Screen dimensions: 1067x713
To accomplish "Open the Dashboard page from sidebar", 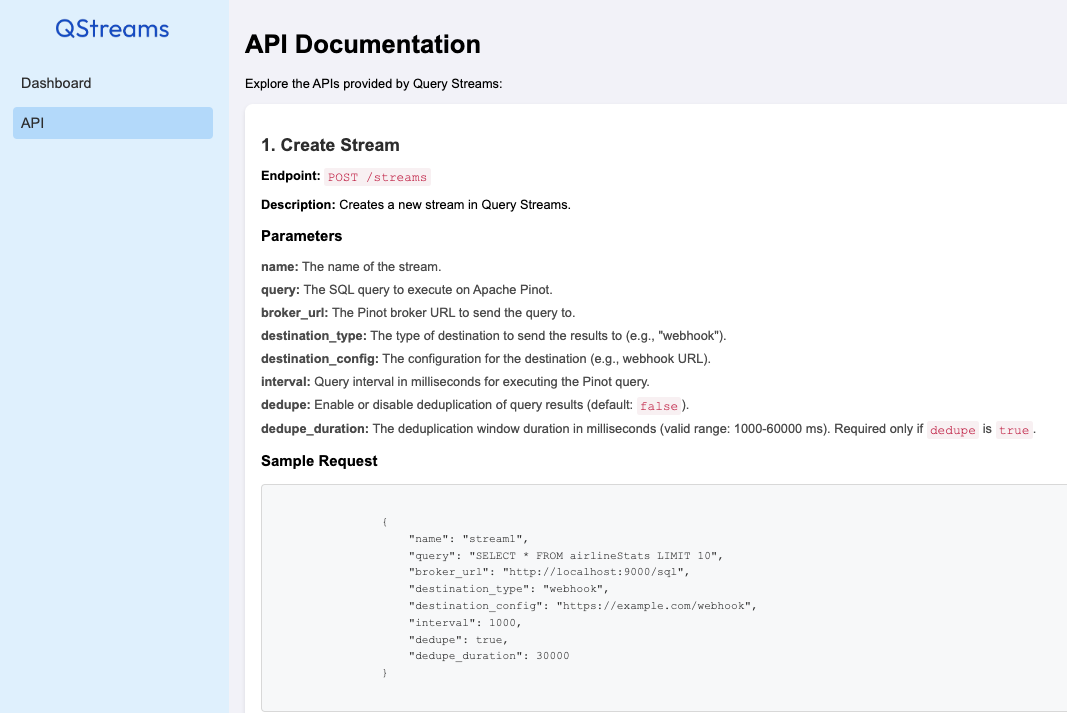I will pos(56,83).
